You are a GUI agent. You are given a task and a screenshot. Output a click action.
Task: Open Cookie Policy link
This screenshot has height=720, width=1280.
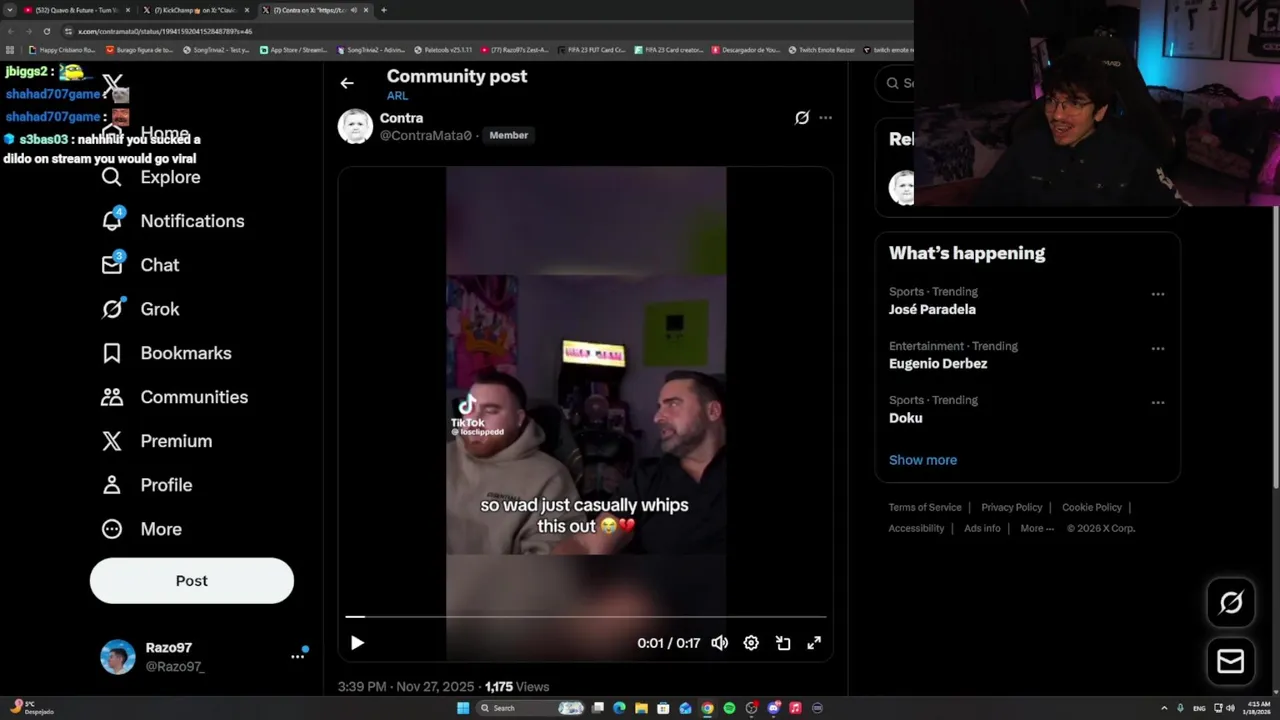tap(1092, 507)
